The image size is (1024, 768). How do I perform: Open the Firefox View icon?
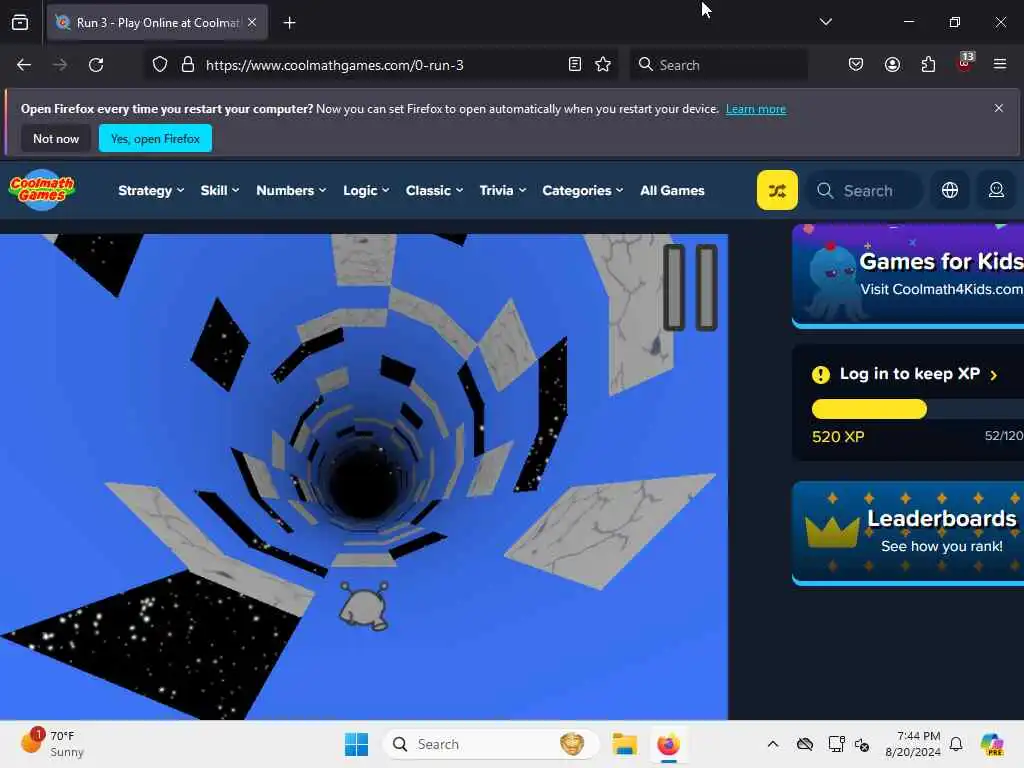(20, 23)
